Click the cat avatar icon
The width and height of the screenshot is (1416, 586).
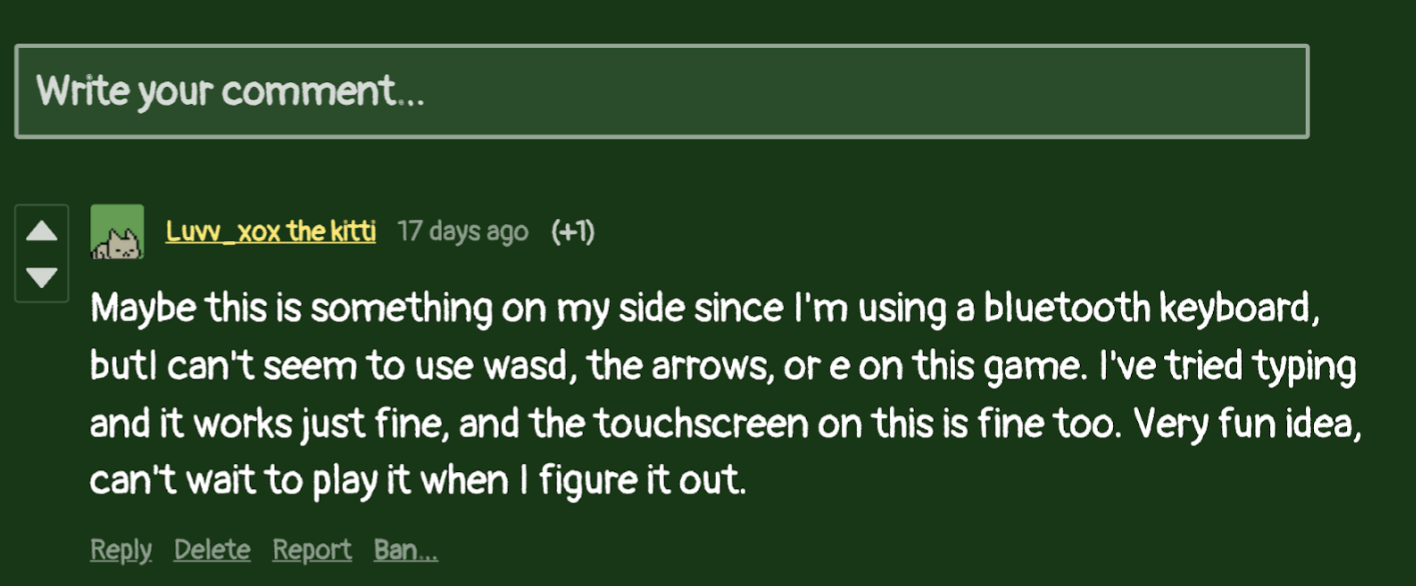pos(117,232)
